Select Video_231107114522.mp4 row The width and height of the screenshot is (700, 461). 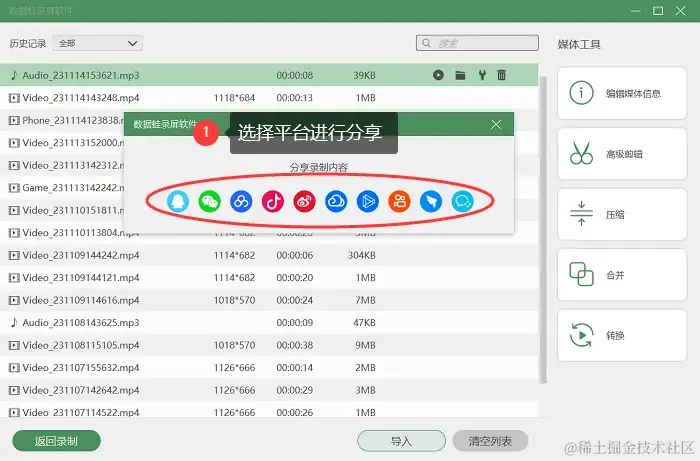(269, 410)
